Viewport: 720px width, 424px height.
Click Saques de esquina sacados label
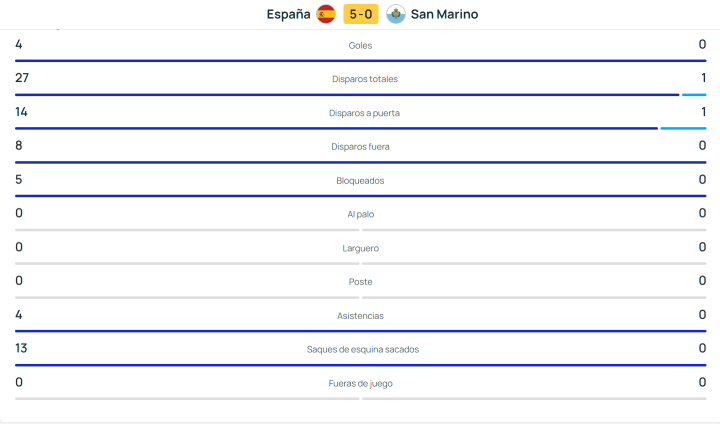point(360,349)
